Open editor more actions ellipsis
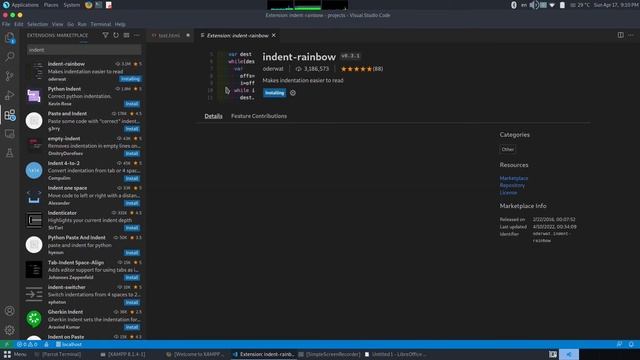 [x=631, y=35]
